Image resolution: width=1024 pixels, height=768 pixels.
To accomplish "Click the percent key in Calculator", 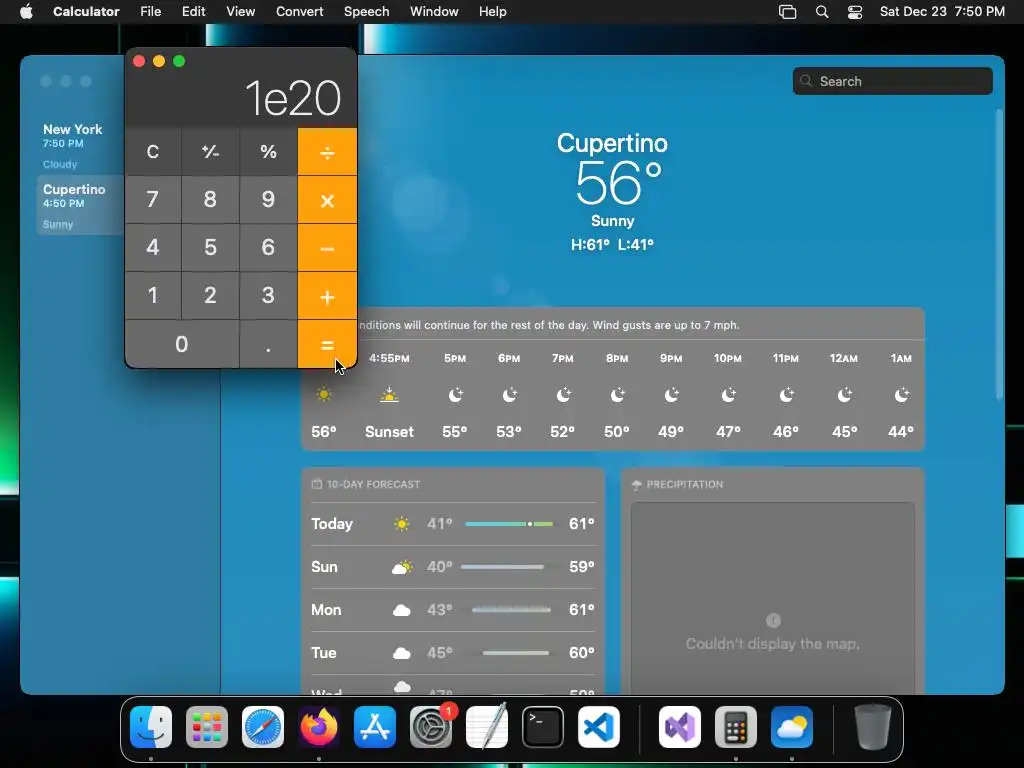I will (x=268, y=152).
